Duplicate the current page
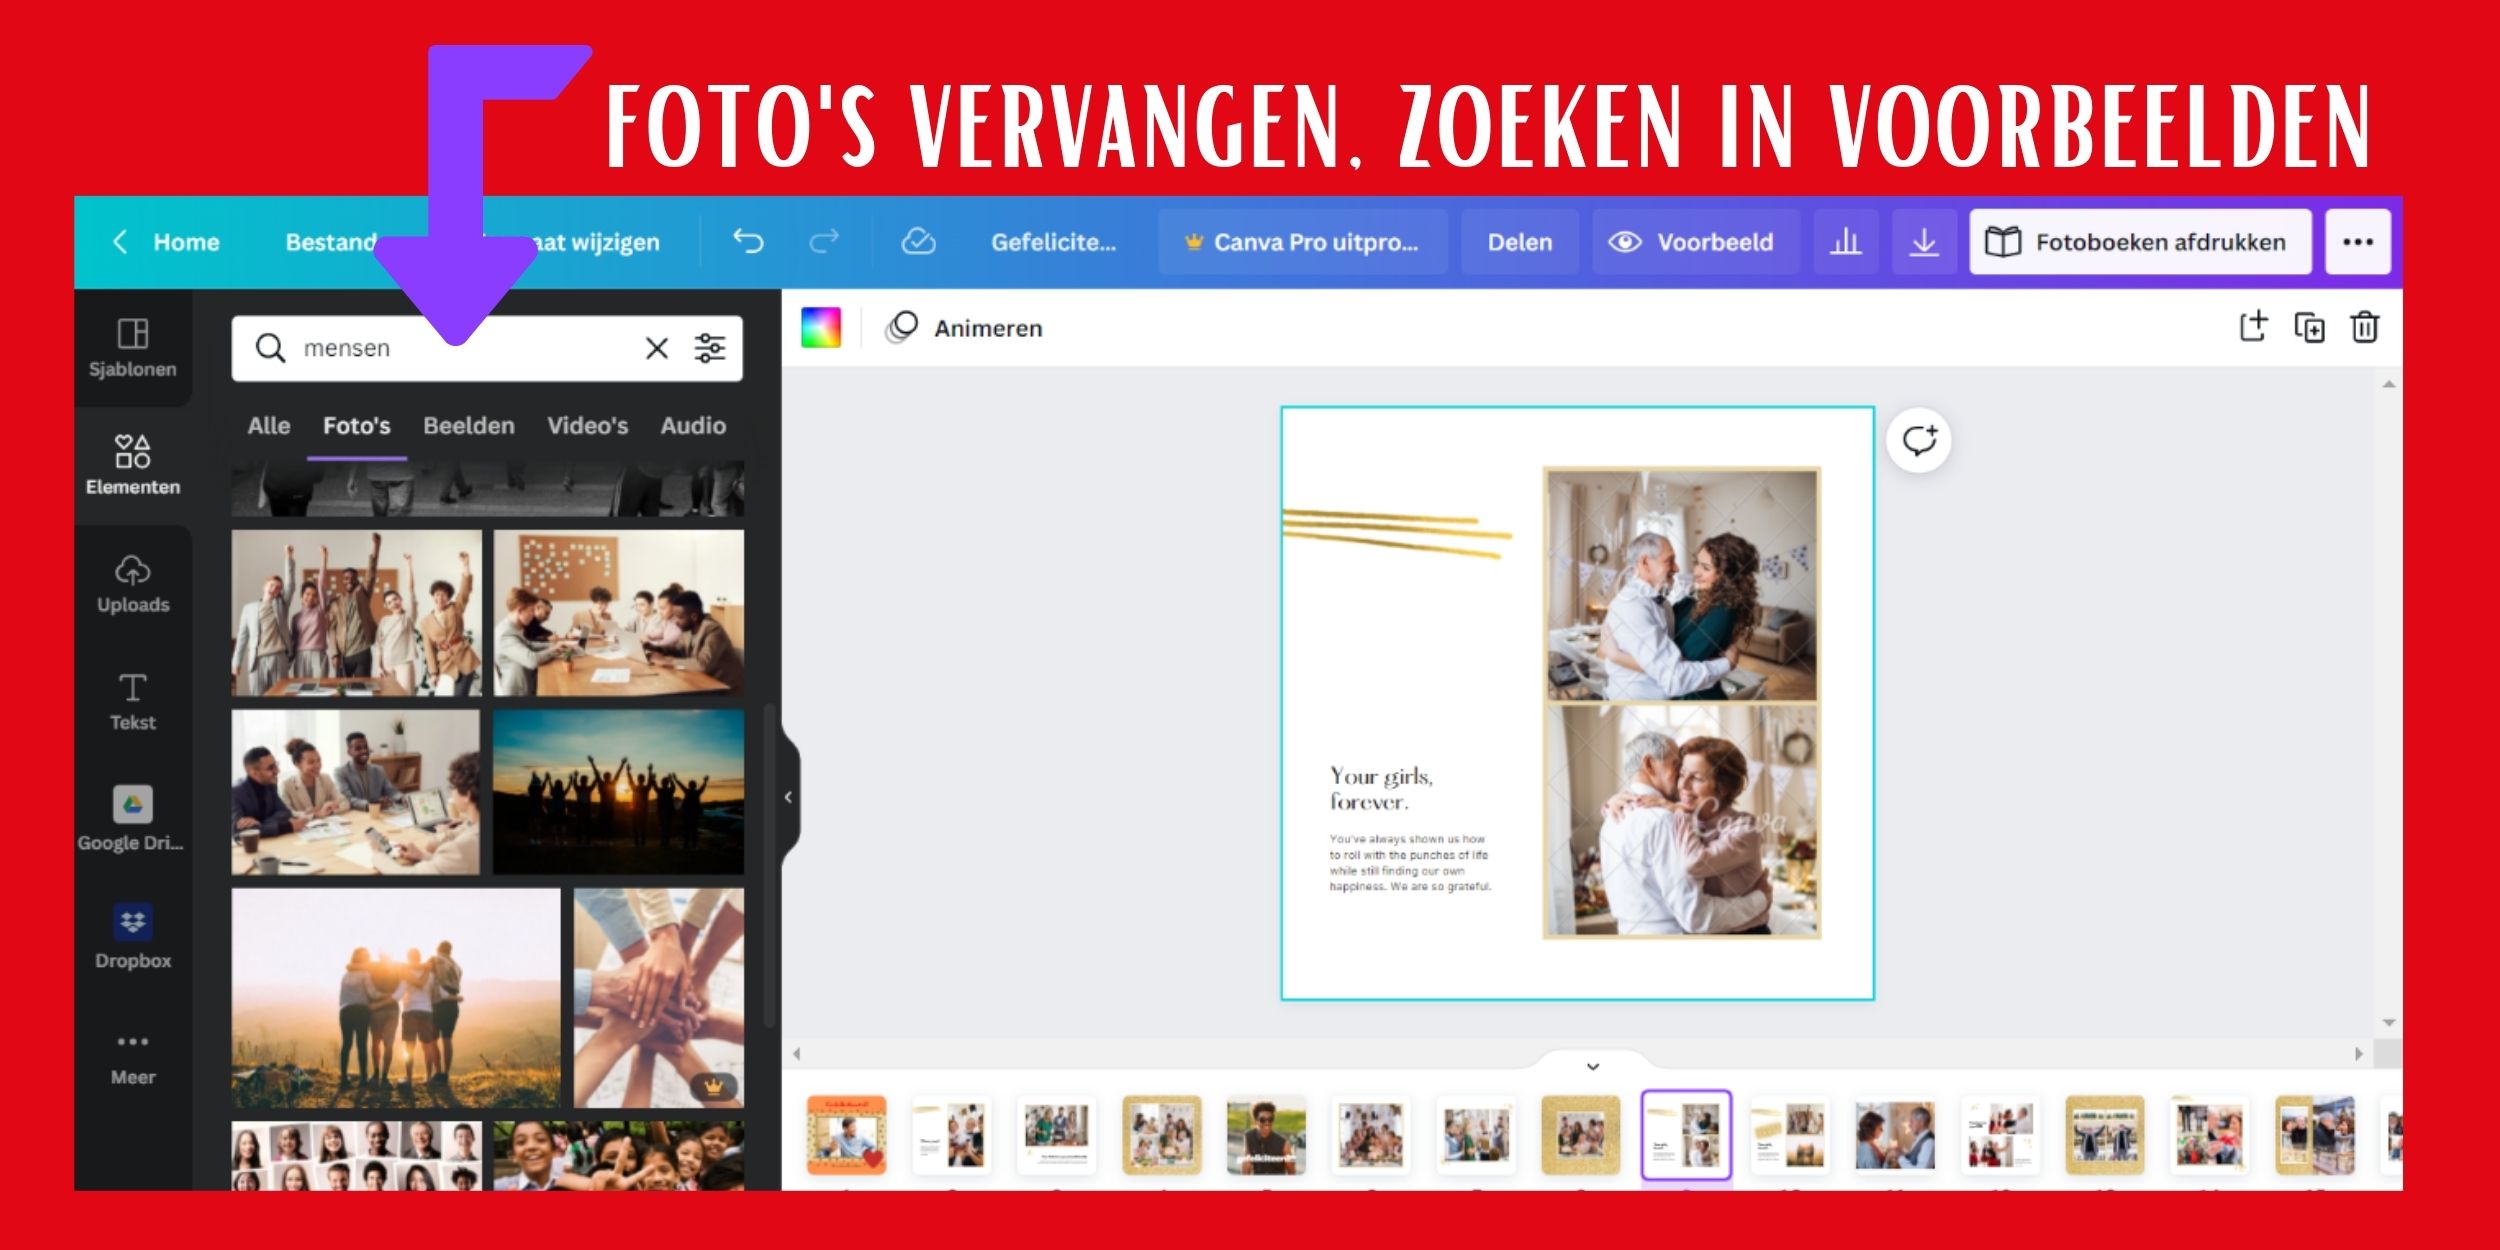This screenshot has height=1250, width=2500. (x=2309, y=327)
